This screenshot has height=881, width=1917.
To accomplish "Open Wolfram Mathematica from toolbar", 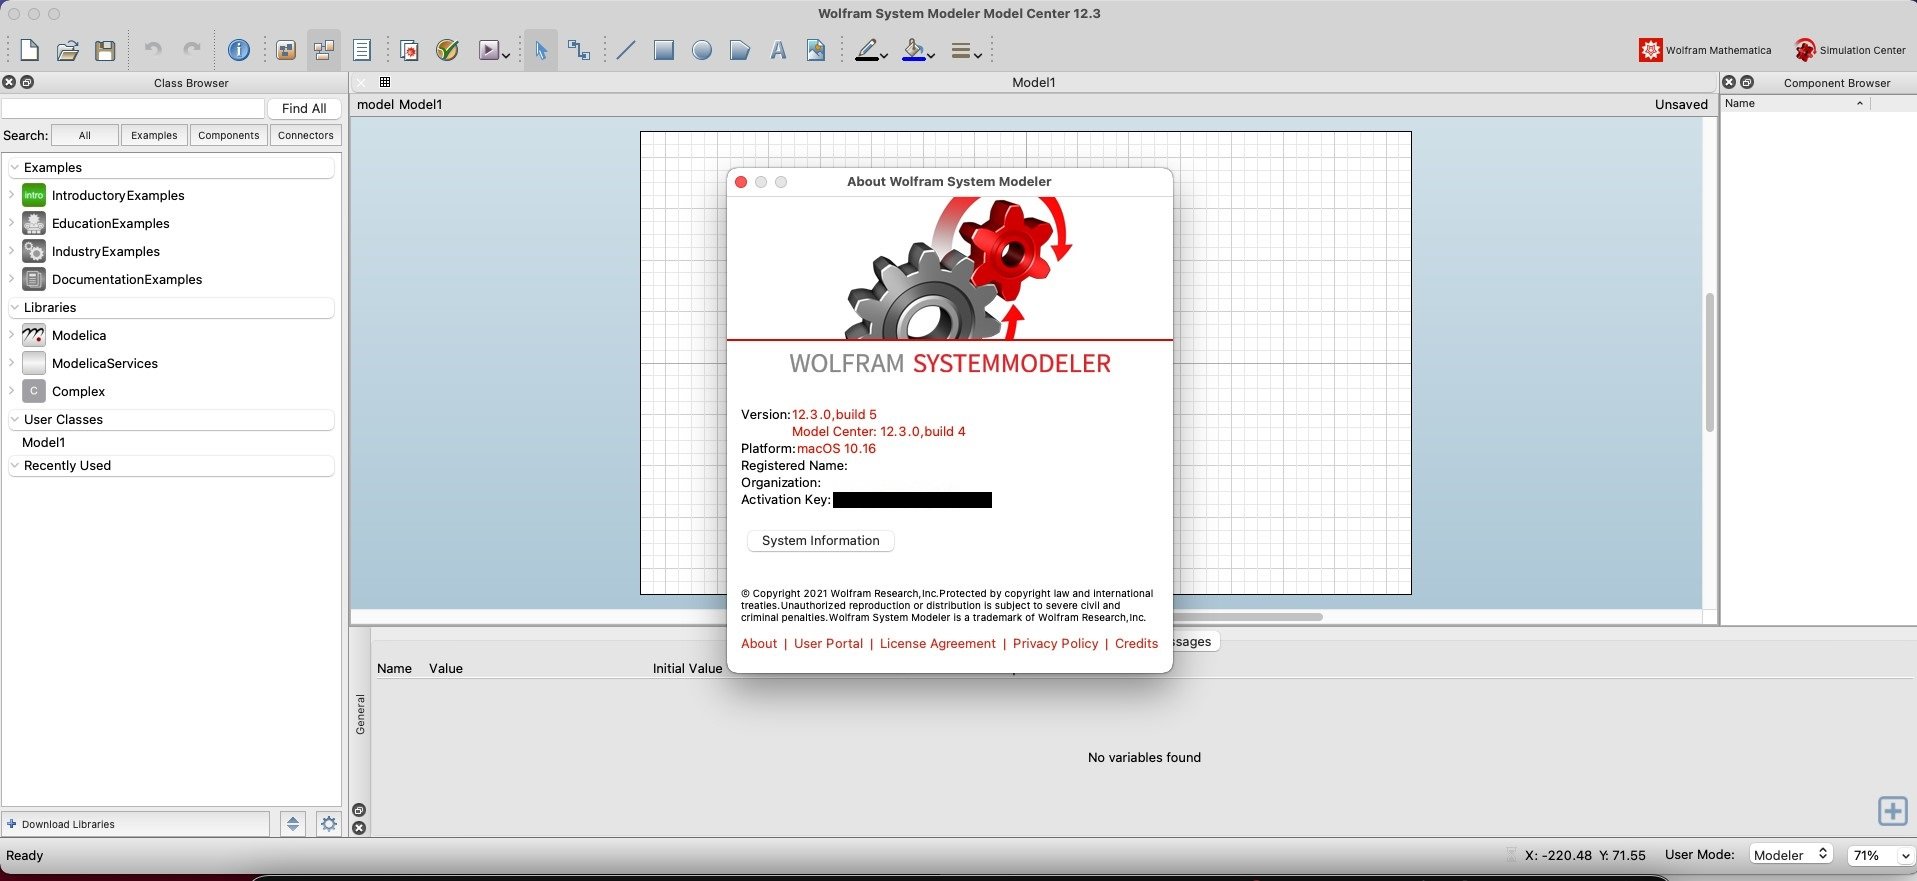I will click(1705, 50).
